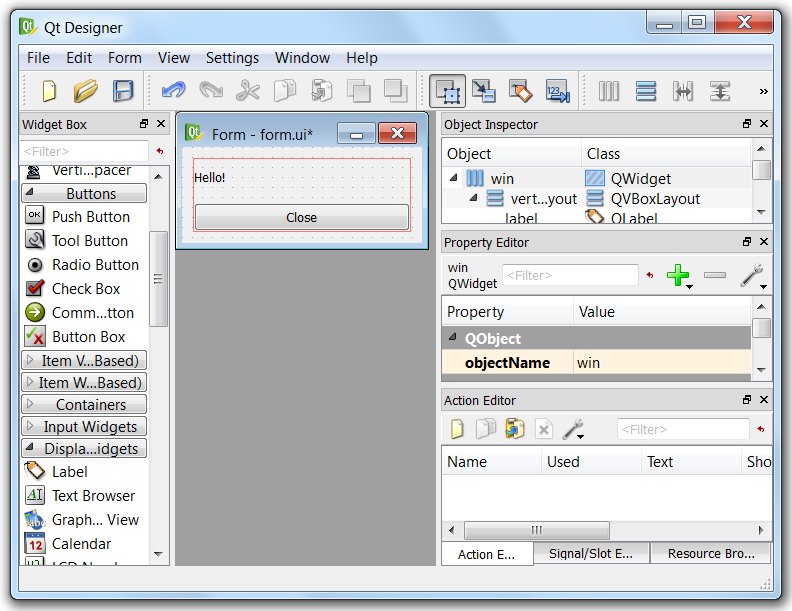
Task: Open the Edit menu
Action: pos(79,58)
